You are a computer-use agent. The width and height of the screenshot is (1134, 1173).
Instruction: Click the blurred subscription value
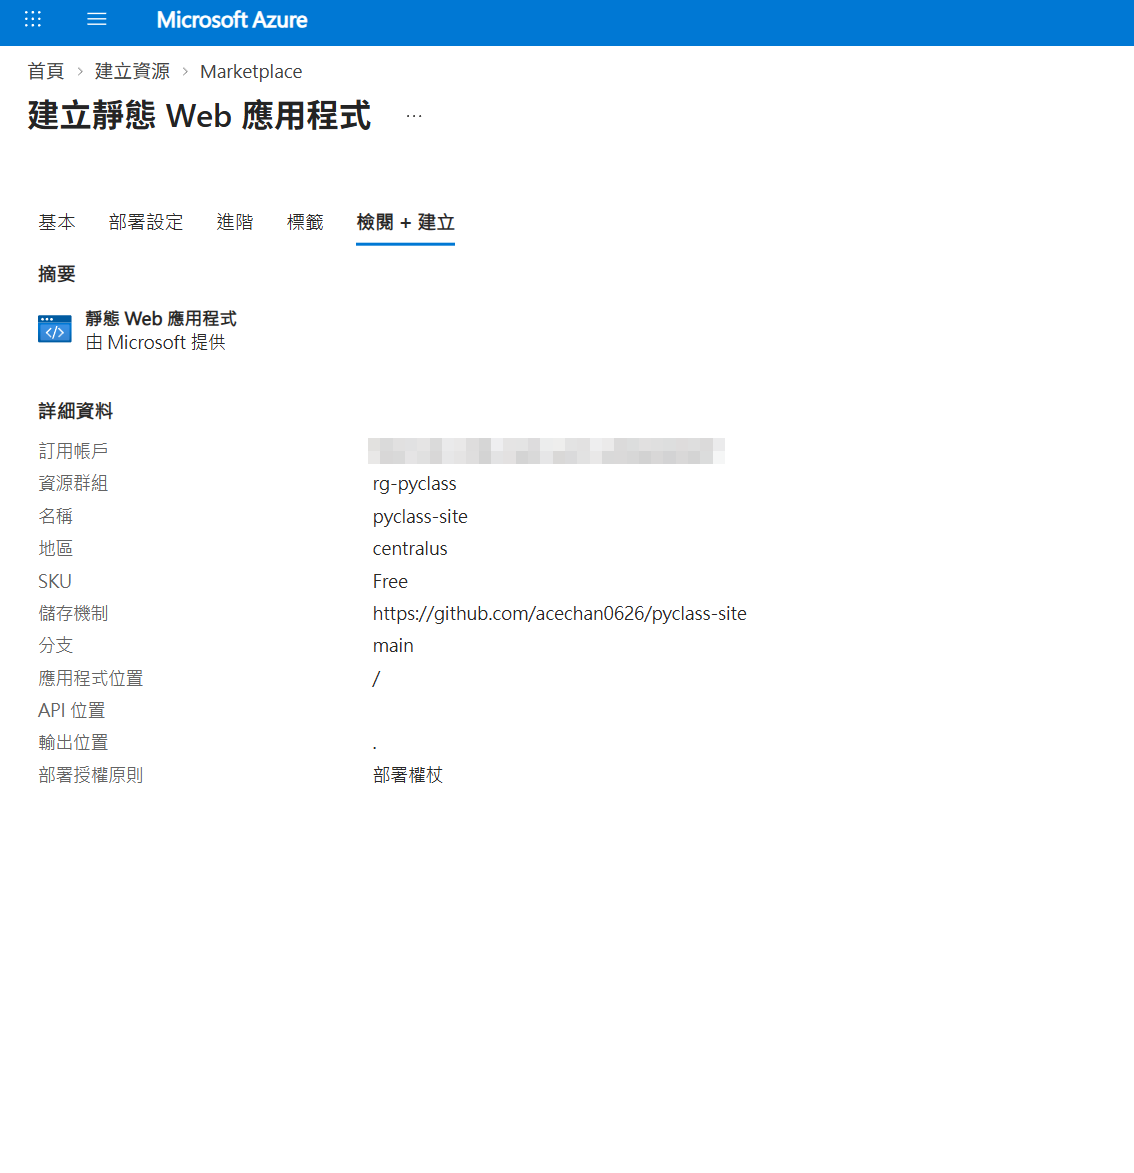click(546, 451)
